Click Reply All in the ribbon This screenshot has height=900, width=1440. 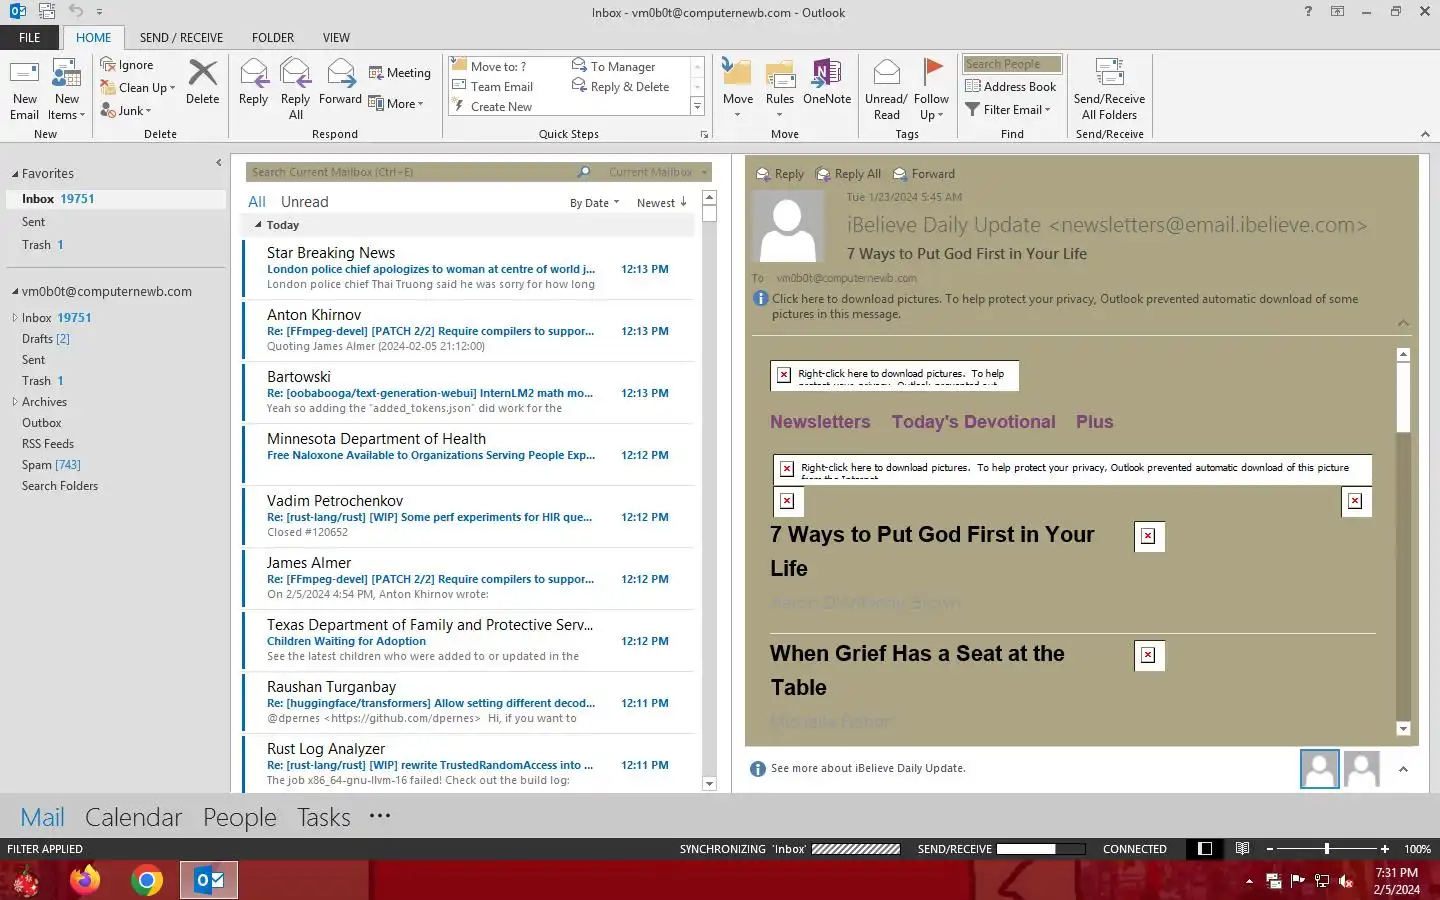click(x=295, y=89)
